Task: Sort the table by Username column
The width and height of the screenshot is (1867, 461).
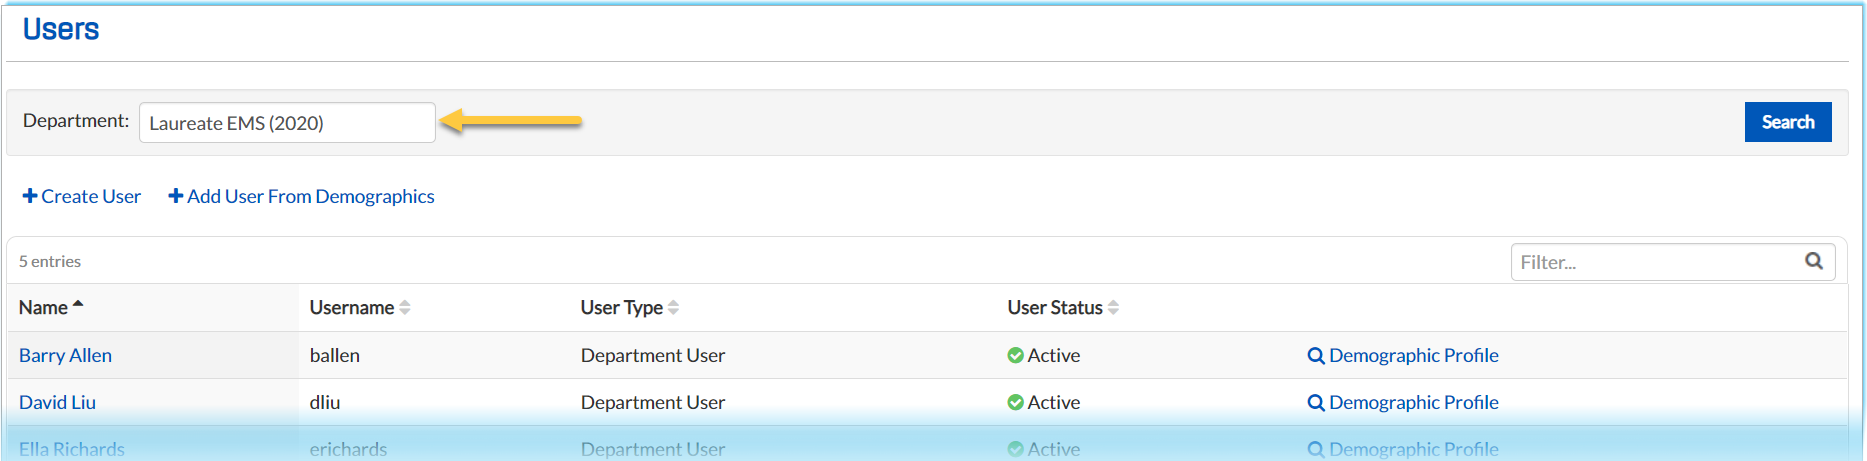Action: 360,307
